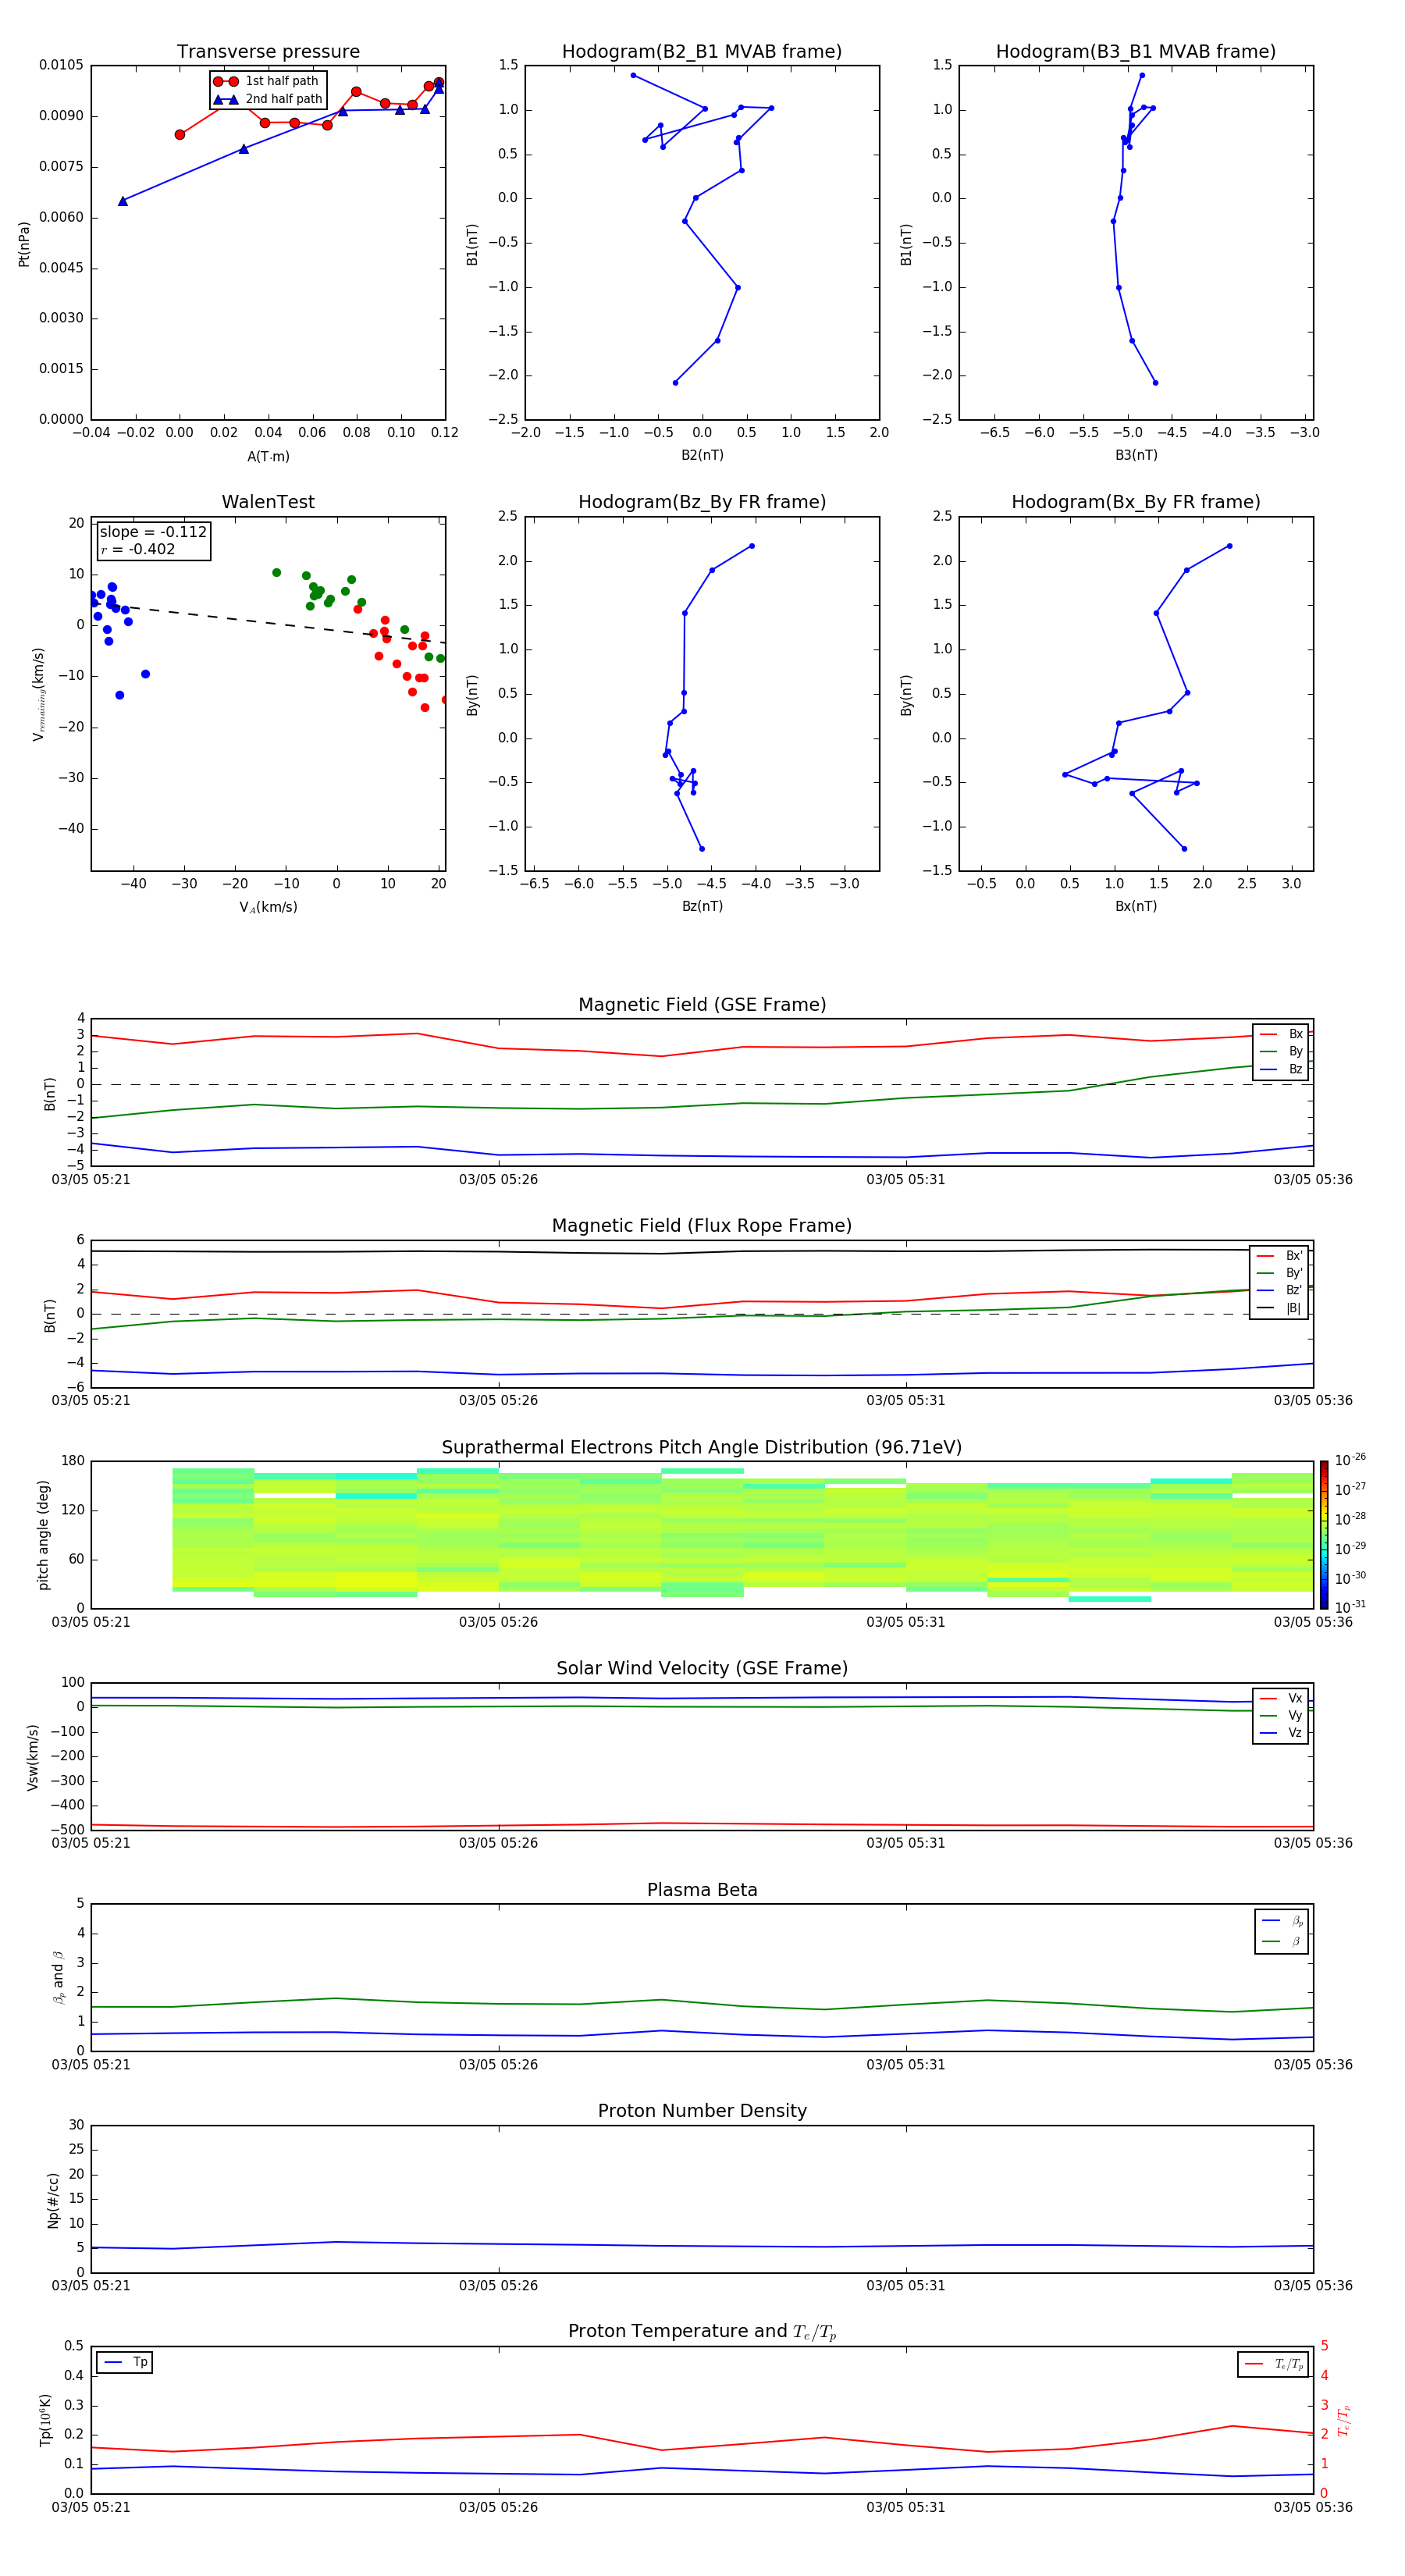Click Vy entry in velocity legend
The width and height of the screenshot is (1405, 2576).
pos(1281,1715)
